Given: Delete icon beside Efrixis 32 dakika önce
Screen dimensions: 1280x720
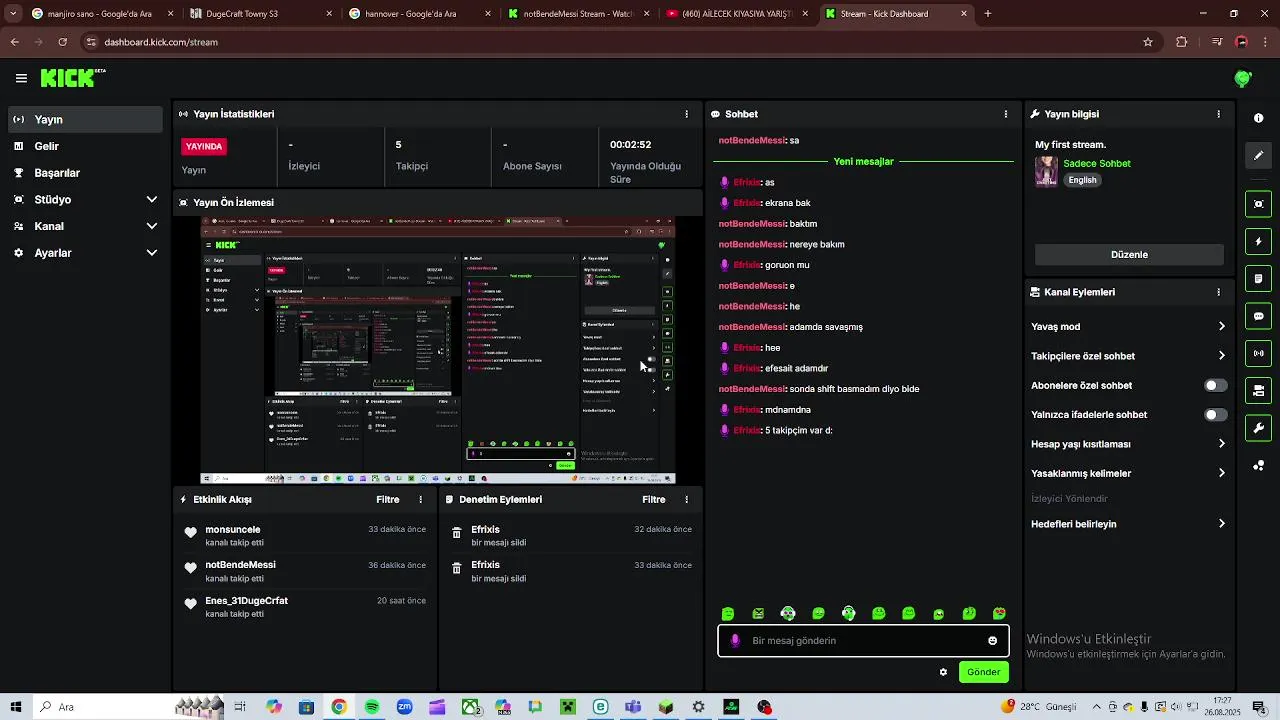Looking at the screenshot, I should (456, 533).
